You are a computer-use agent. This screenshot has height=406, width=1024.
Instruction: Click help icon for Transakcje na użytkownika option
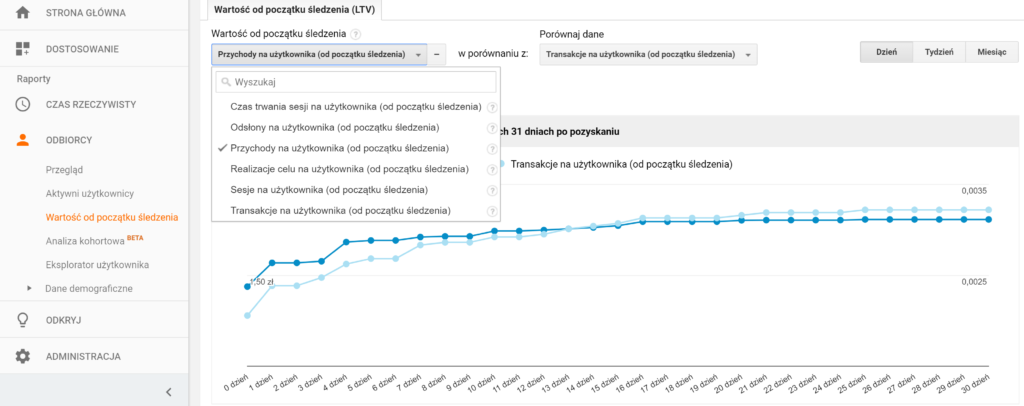492,211
